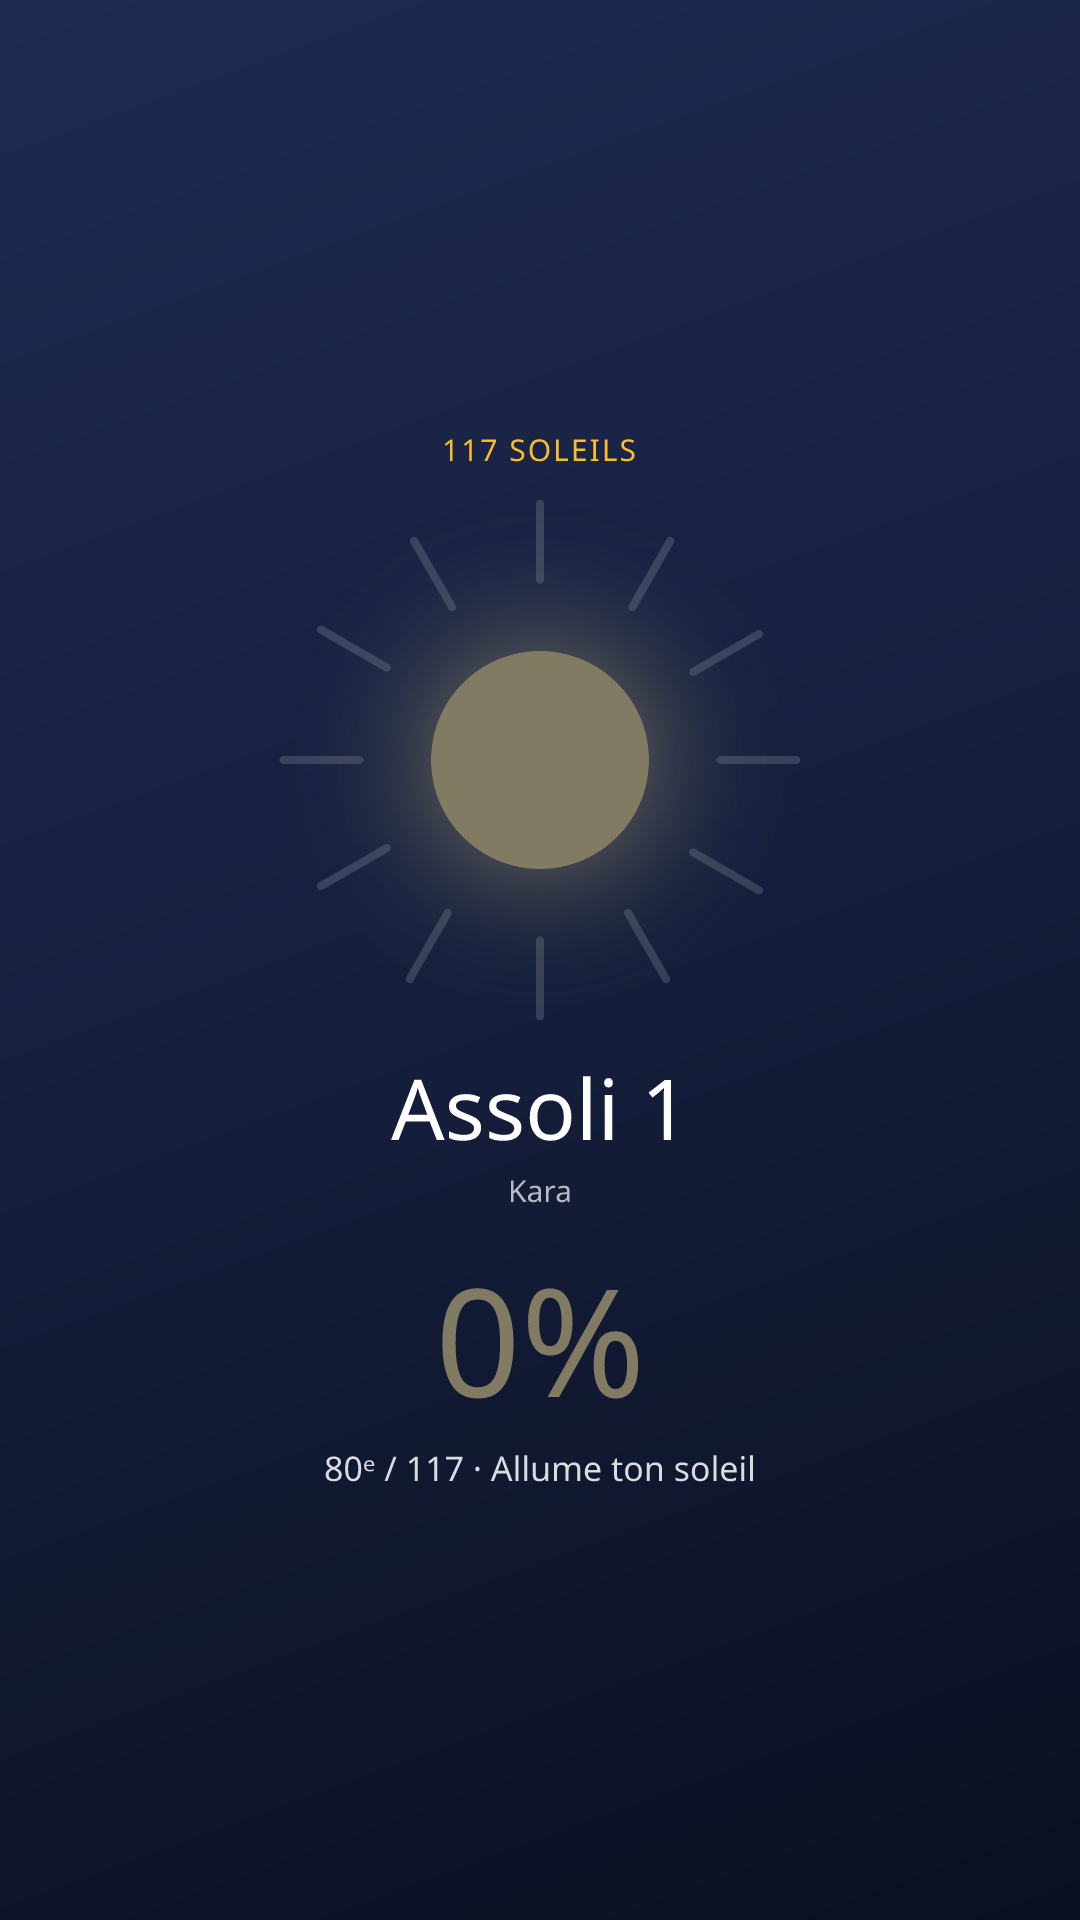Click the five o'clock sun ray
The width and height of the screenshot is (1080, 1920).
pos(647,946)
